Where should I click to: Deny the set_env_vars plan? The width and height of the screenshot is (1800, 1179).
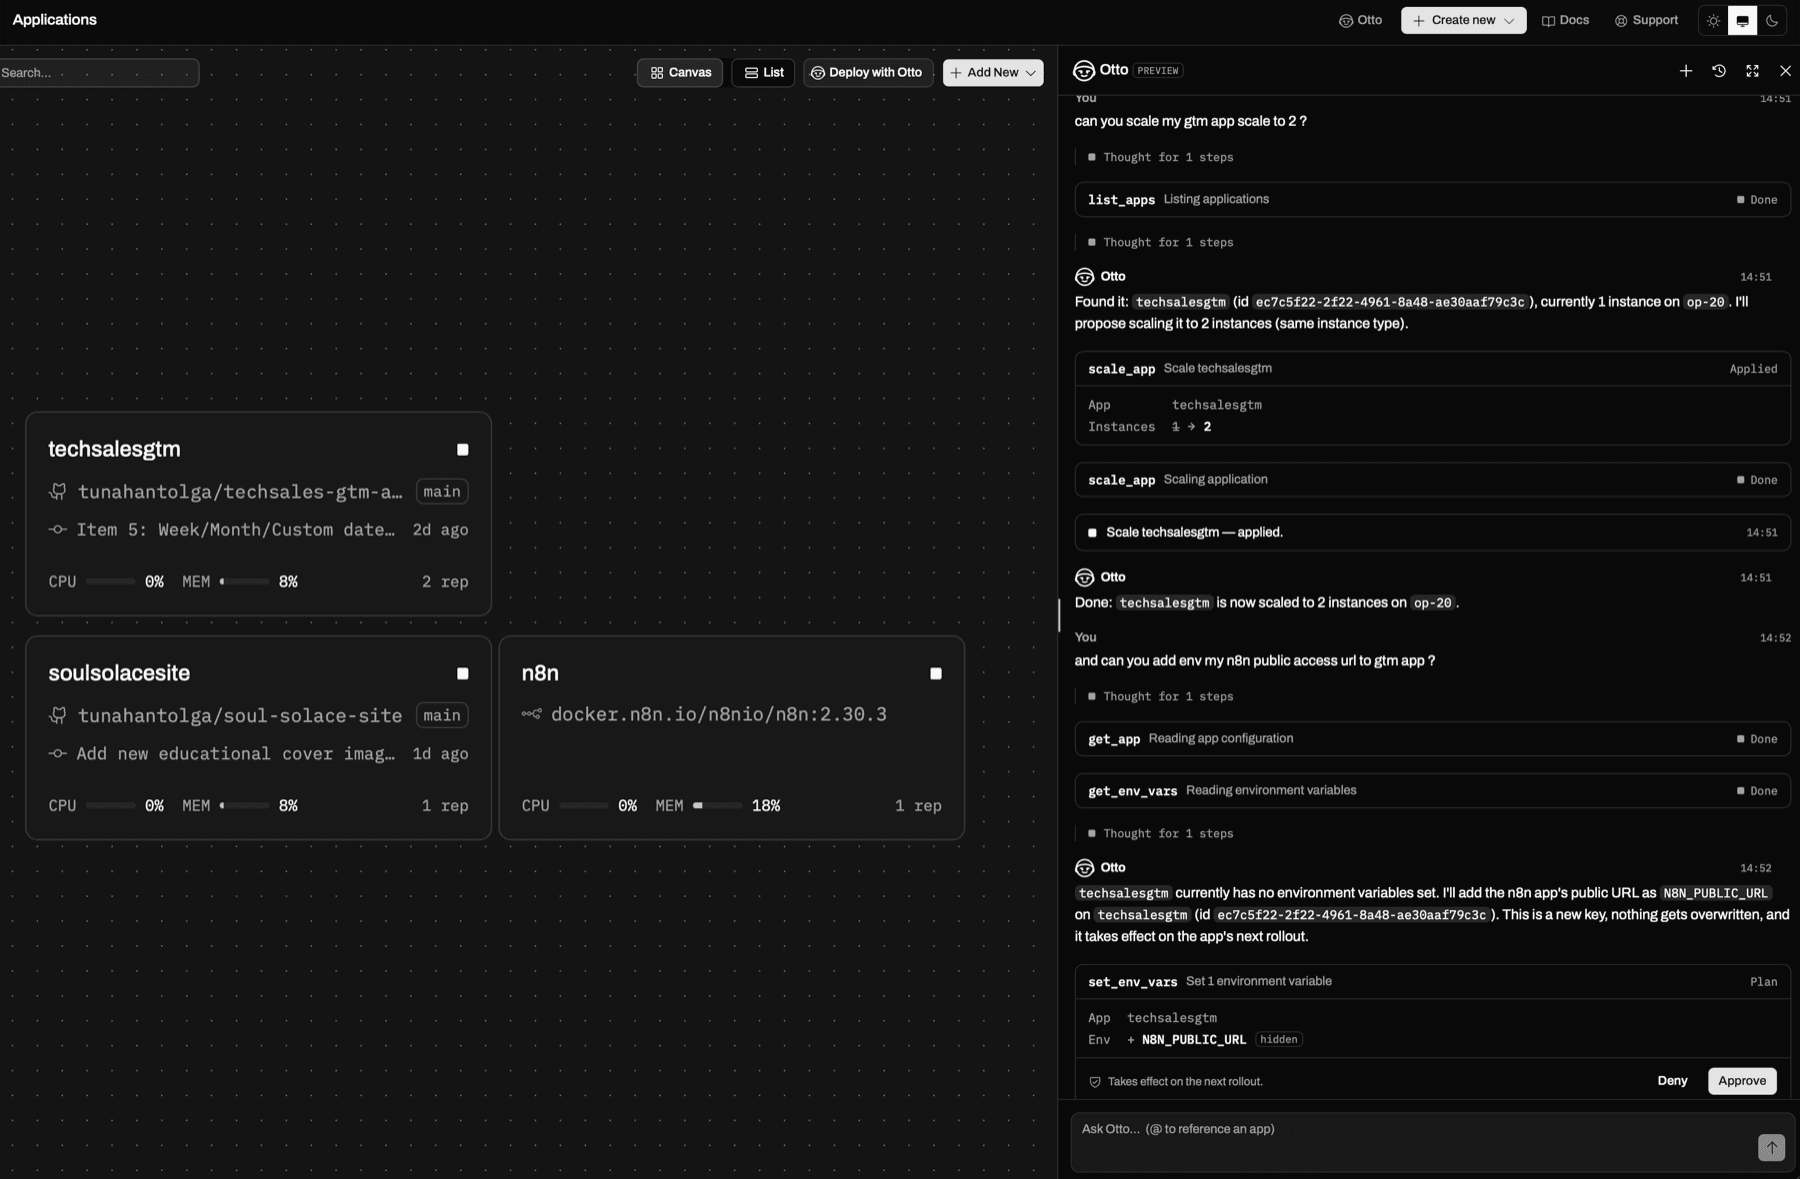pyautogui.click(x=1672, y=1081)
